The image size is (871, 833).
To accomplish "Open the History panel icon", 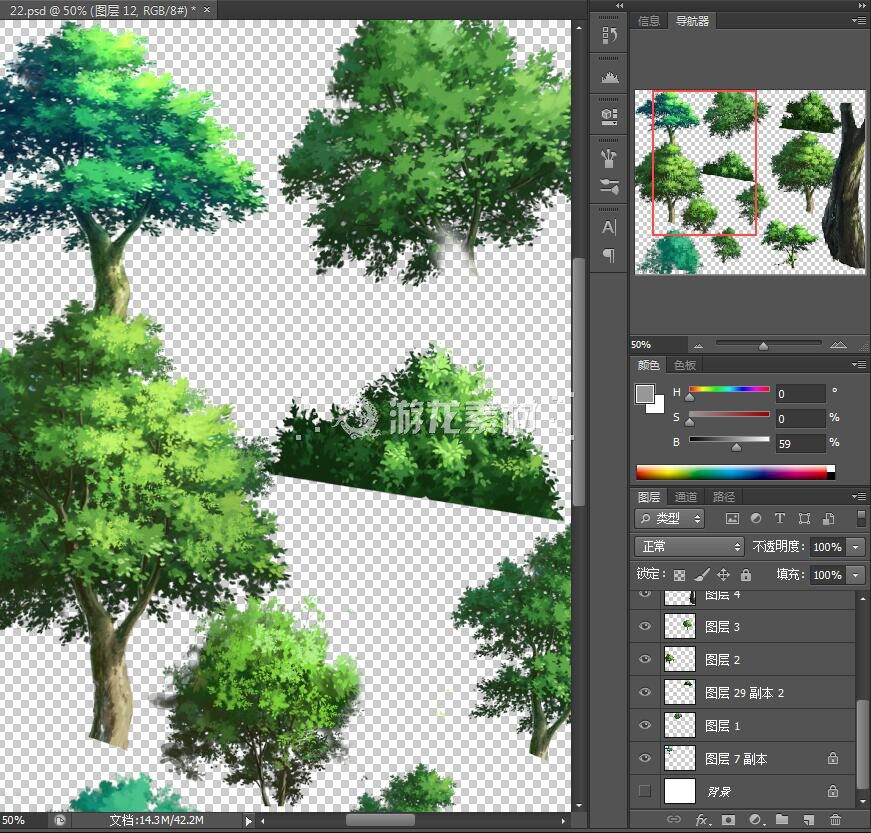I will pyautogui.click(x=609, y=36).
